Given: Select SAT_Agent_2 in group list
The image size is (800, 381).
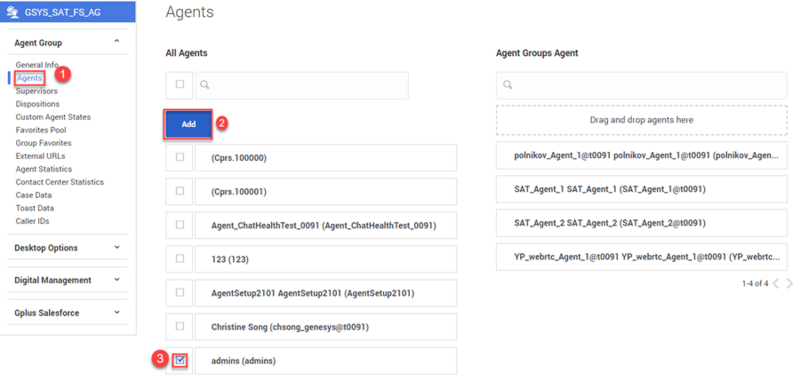Looking at the screenshot, I should pos(641,223).
